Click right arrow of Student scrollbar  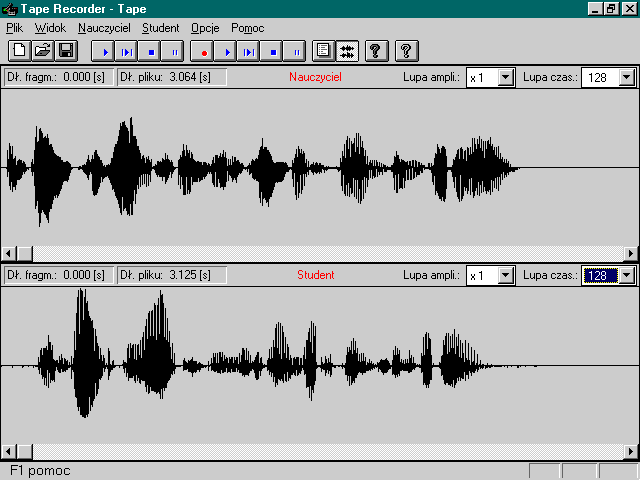[631, 451]
